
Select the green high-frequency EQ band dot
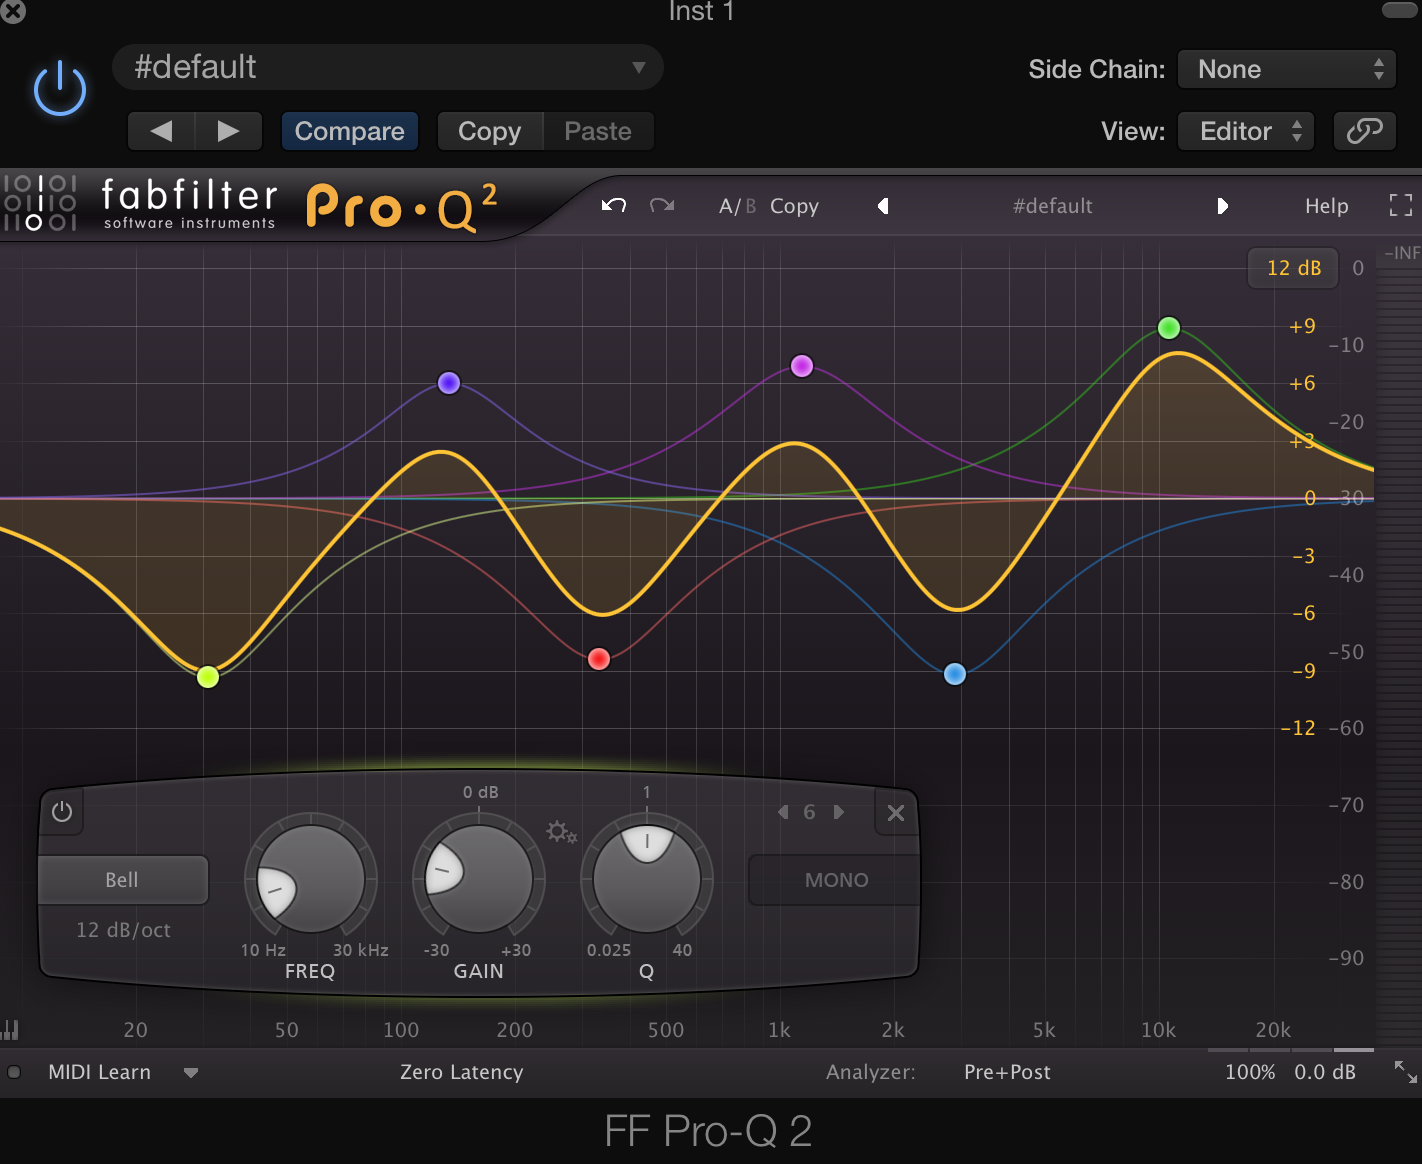point(1169,328)
